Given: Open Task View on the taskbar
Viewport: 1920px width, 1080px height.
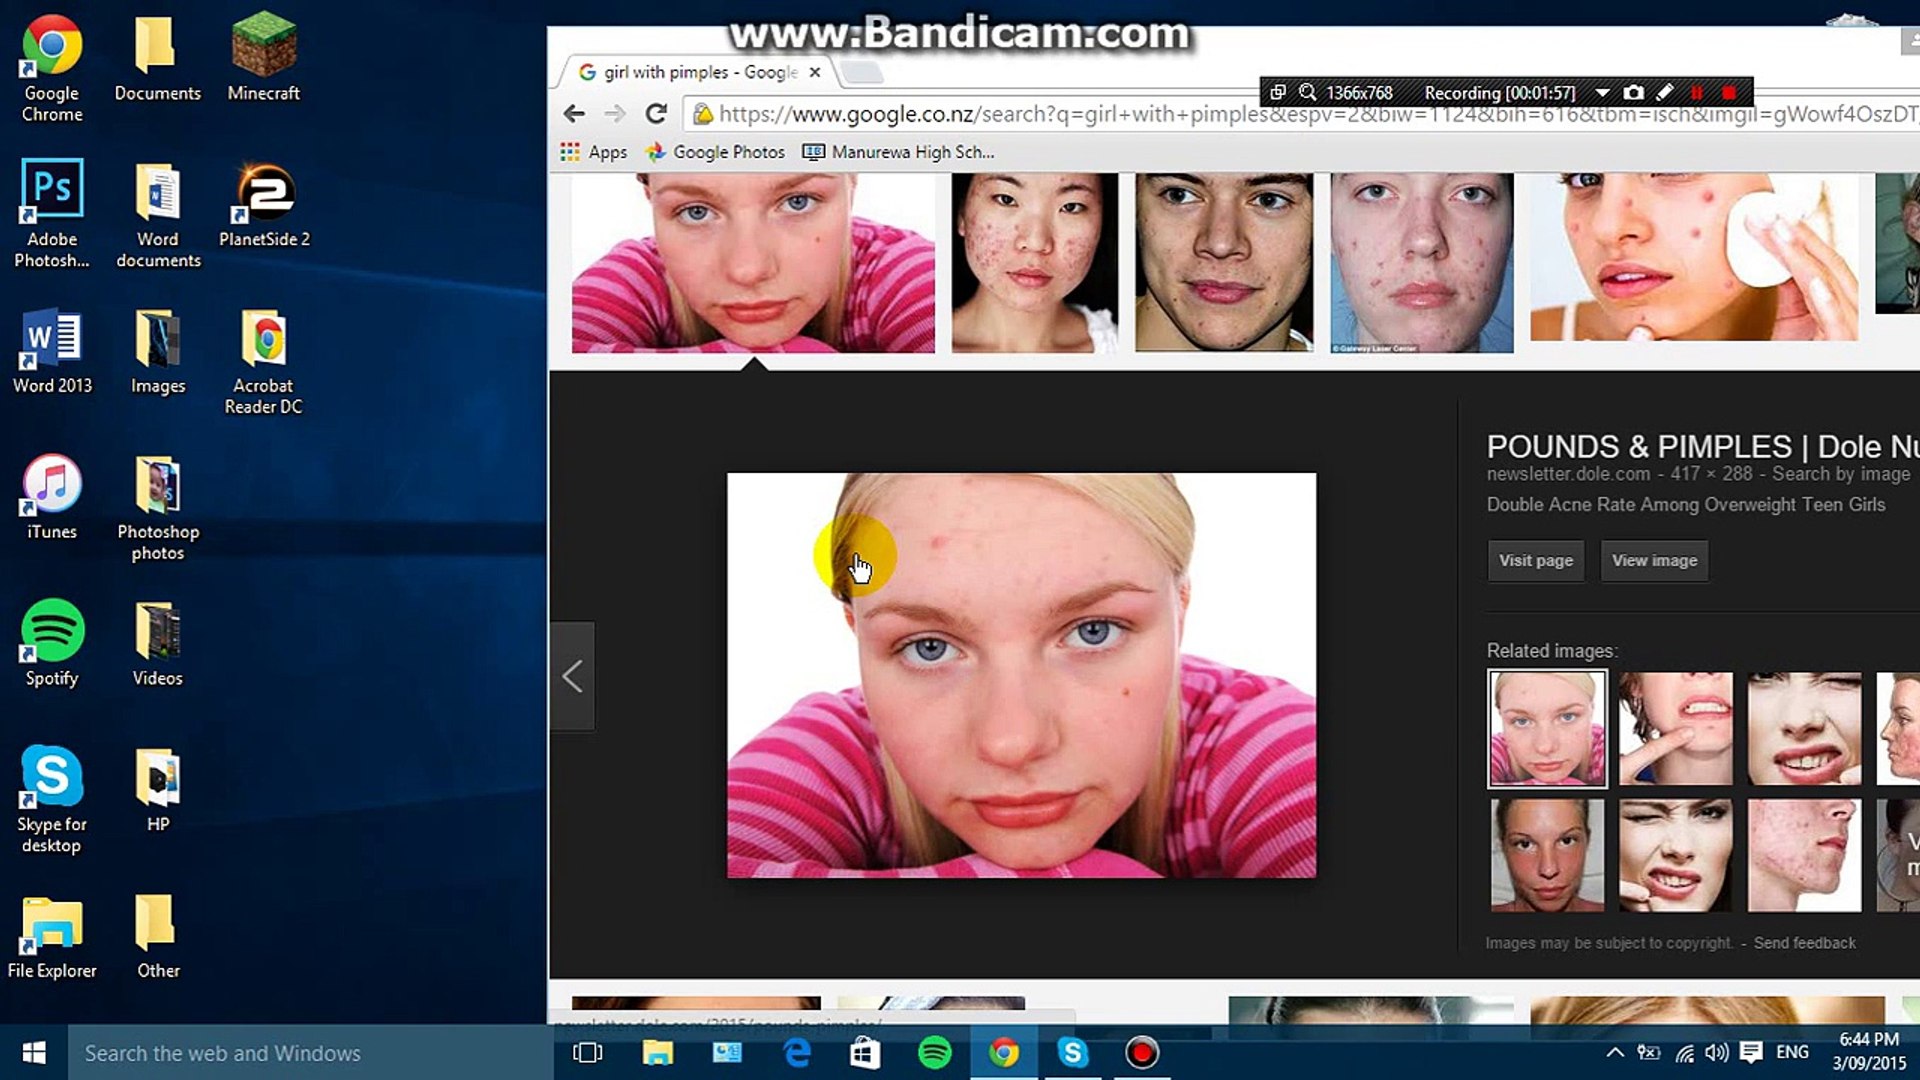Looking at the screenshot, I should (x=587, y=1052).
